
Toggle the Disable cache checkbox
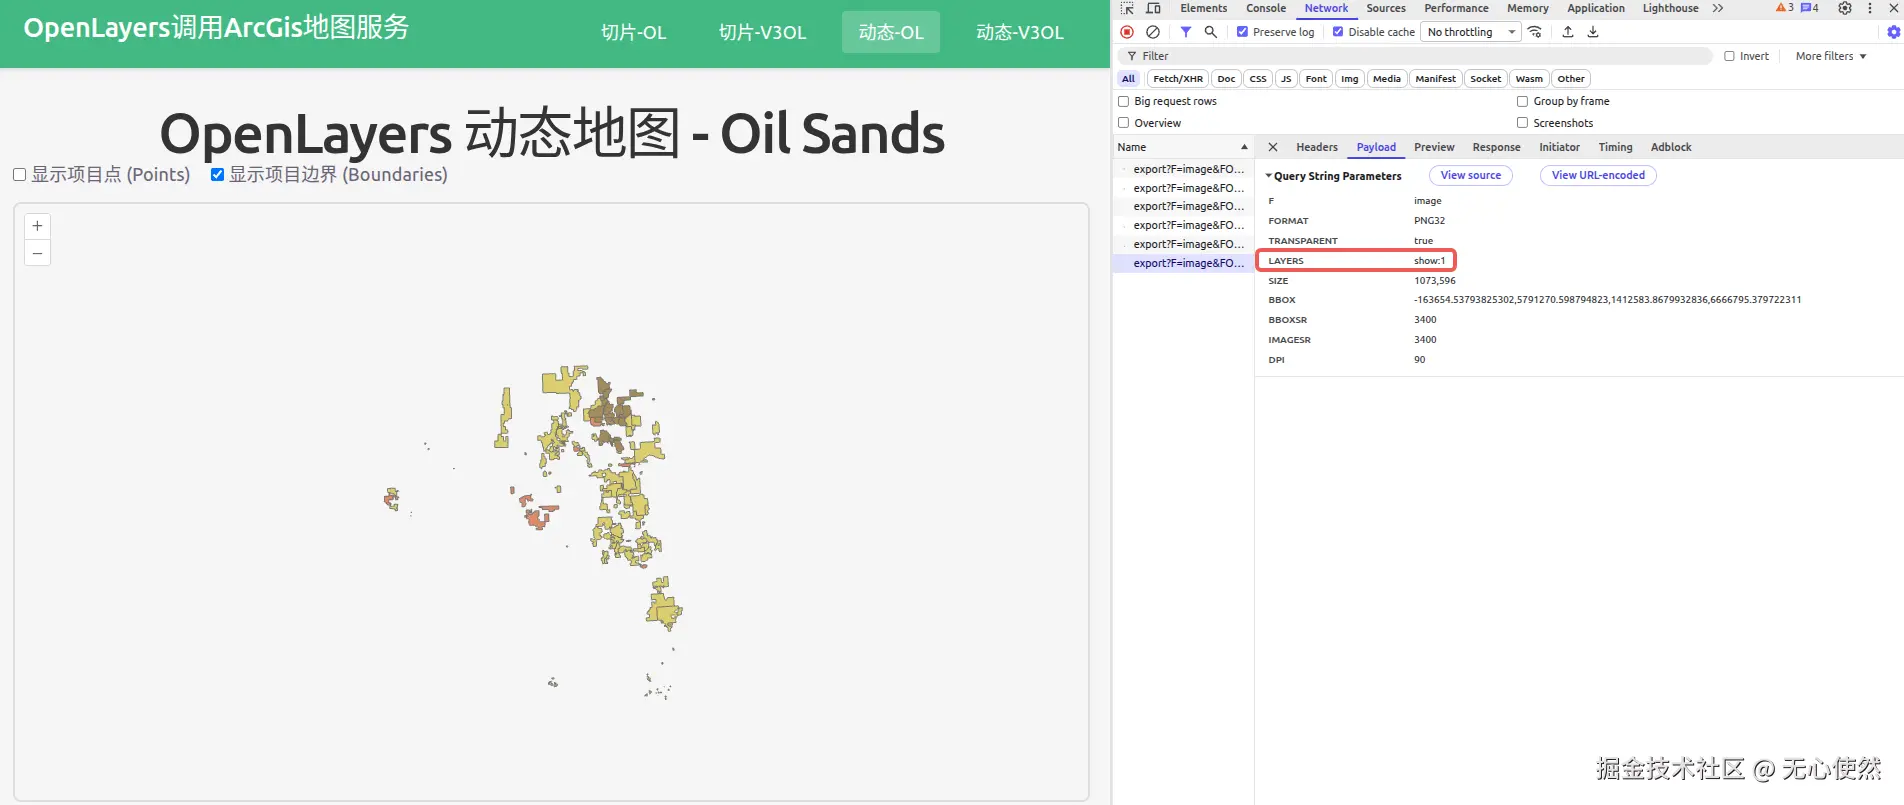(x=1338, y=32)
